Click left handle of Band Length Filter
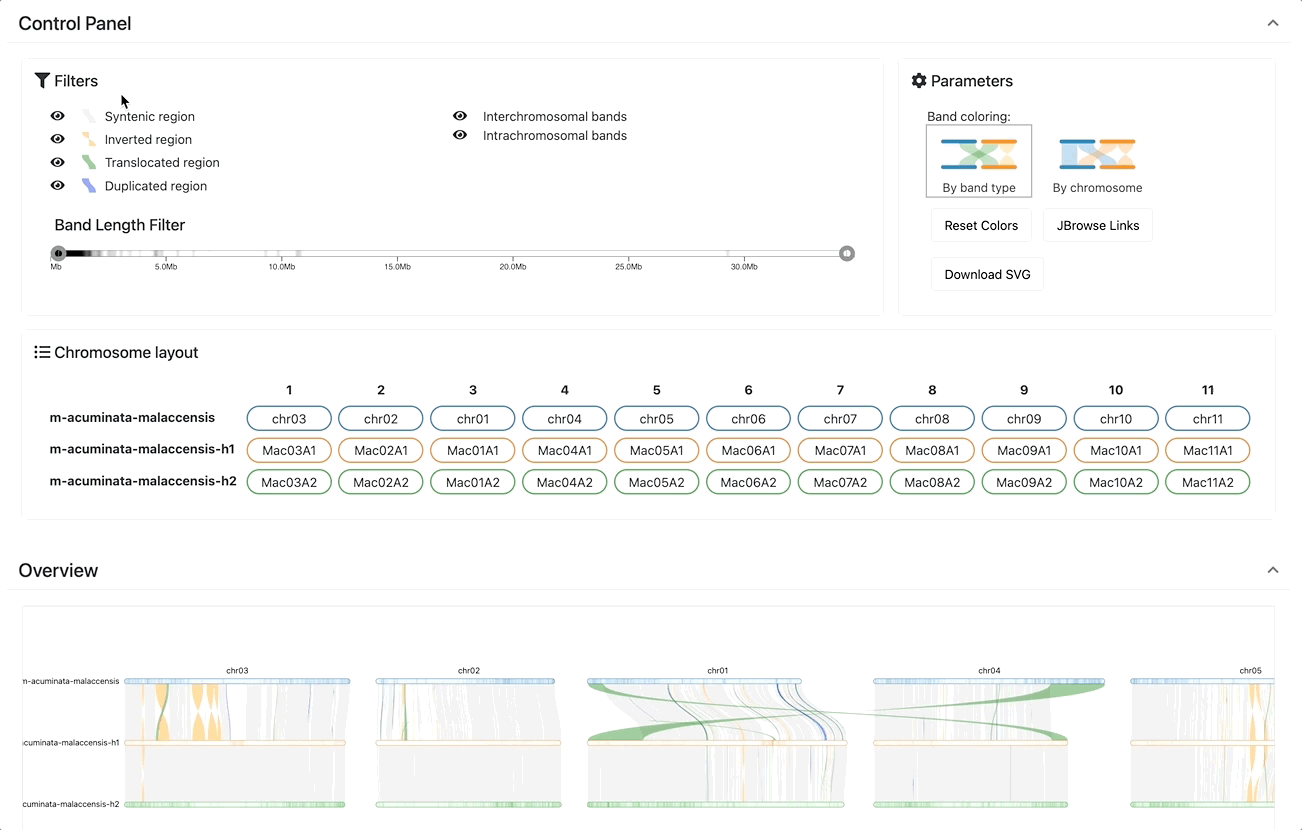Image resolution: width=1302 pixels, height=830 pixels. (58, 254)
